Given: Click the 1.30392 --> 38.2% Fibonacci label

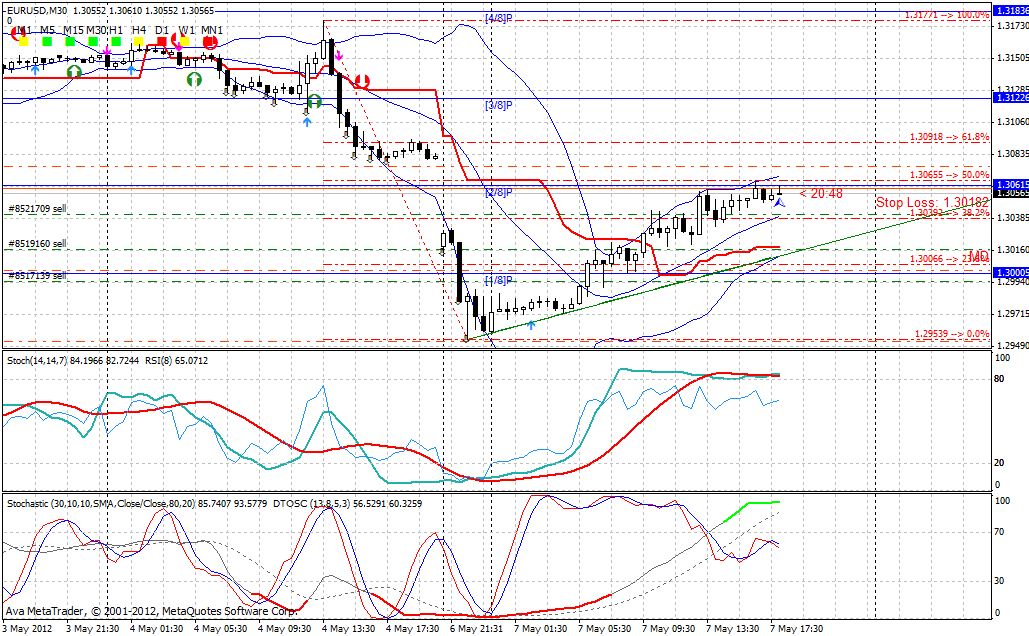Looking at the screenshot, I should 949,213.
